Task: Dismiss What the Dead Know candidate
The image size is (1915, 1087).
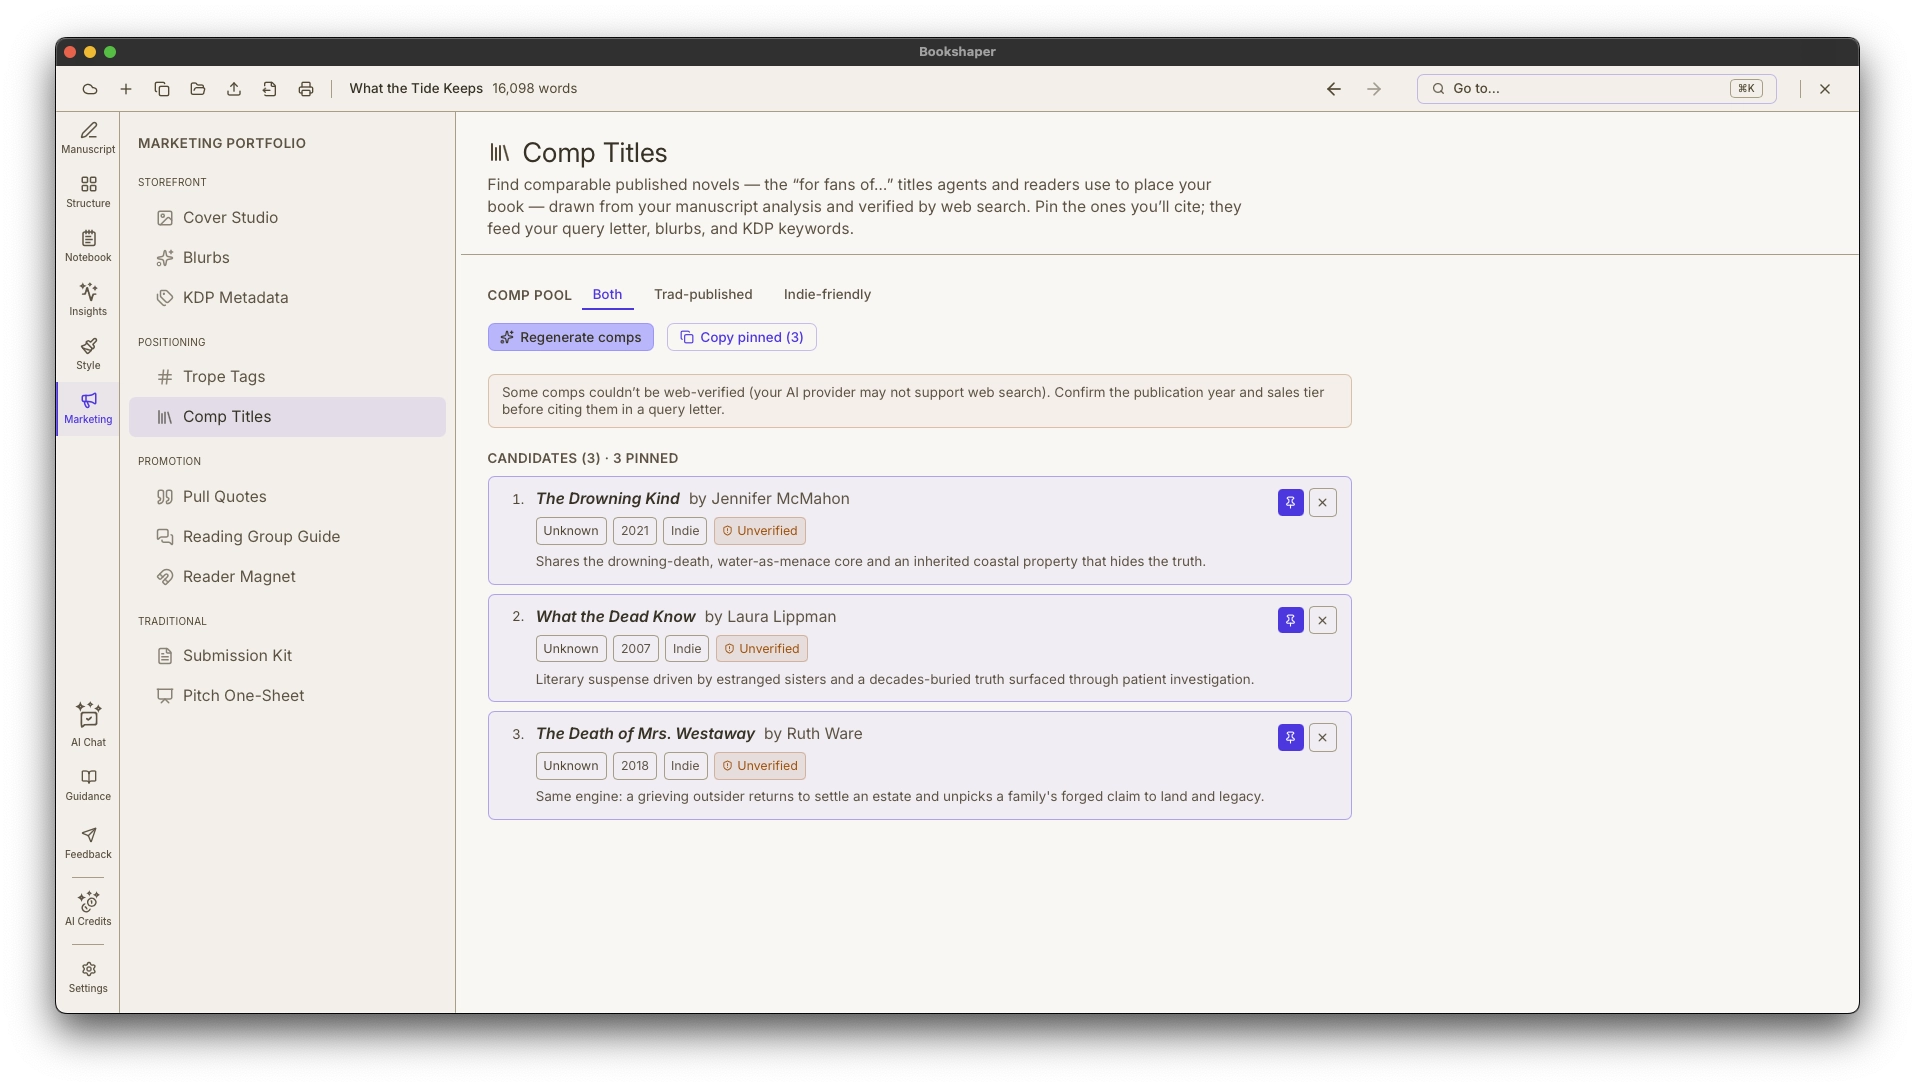Action: [1323, 620]
